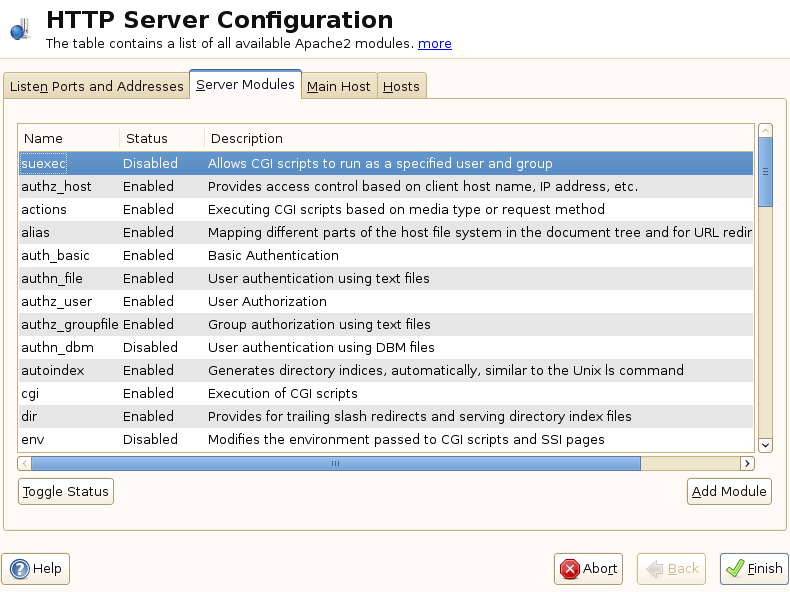Click the Help button
790x592 pixels.
tap(36, 569)
